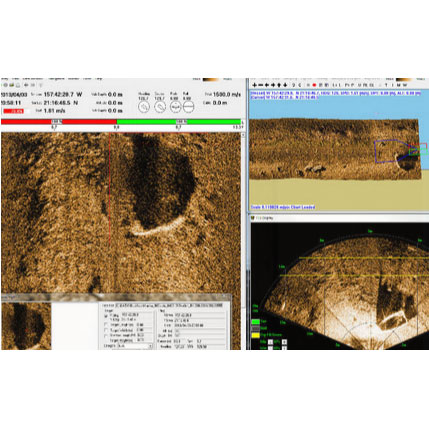Click the red port-side coverage bar
Image resolution: width=429 pixels, height=429 pixels.
coord(59,122)
